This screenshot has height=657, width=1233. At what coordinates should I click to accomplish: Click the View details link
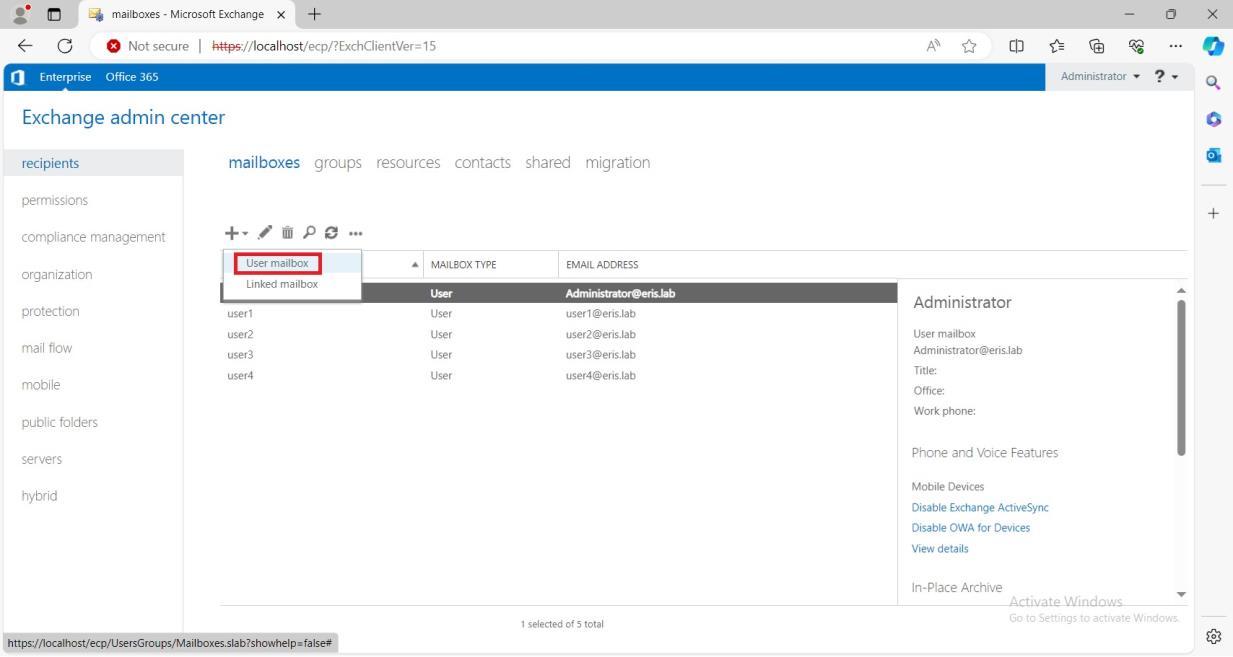click(x=939, y=549)
